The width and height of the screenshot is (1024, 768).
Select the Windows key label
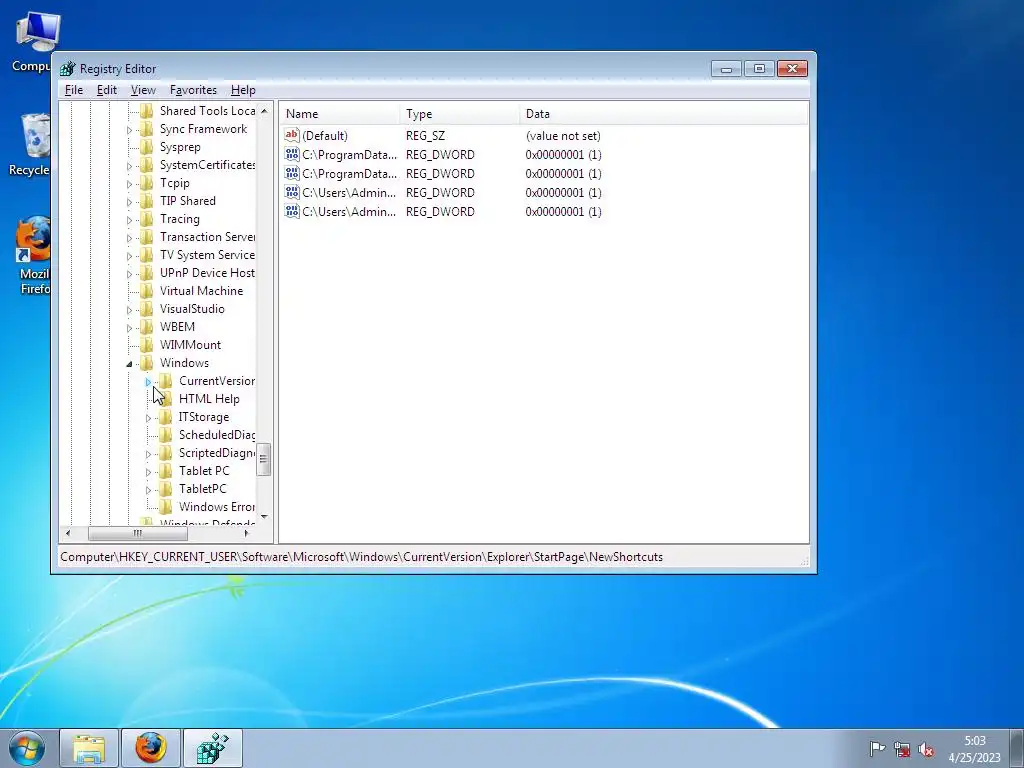point(184,363)
